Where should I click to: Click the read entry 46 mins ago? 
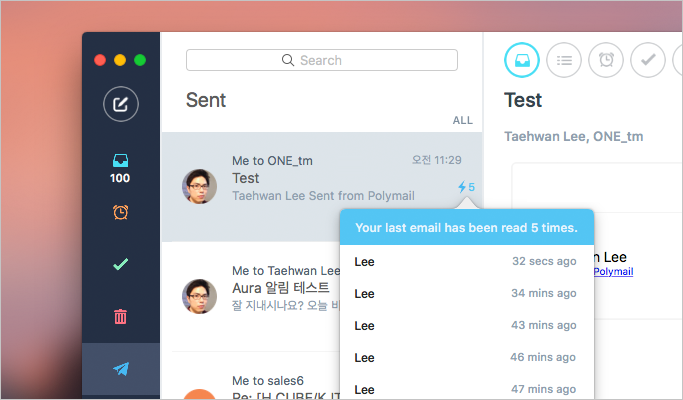(x=467, y=357)
